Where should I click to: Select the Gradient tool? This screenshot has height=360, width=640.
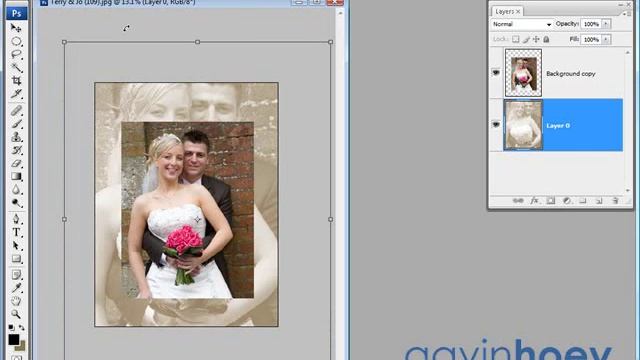[16, 176]
